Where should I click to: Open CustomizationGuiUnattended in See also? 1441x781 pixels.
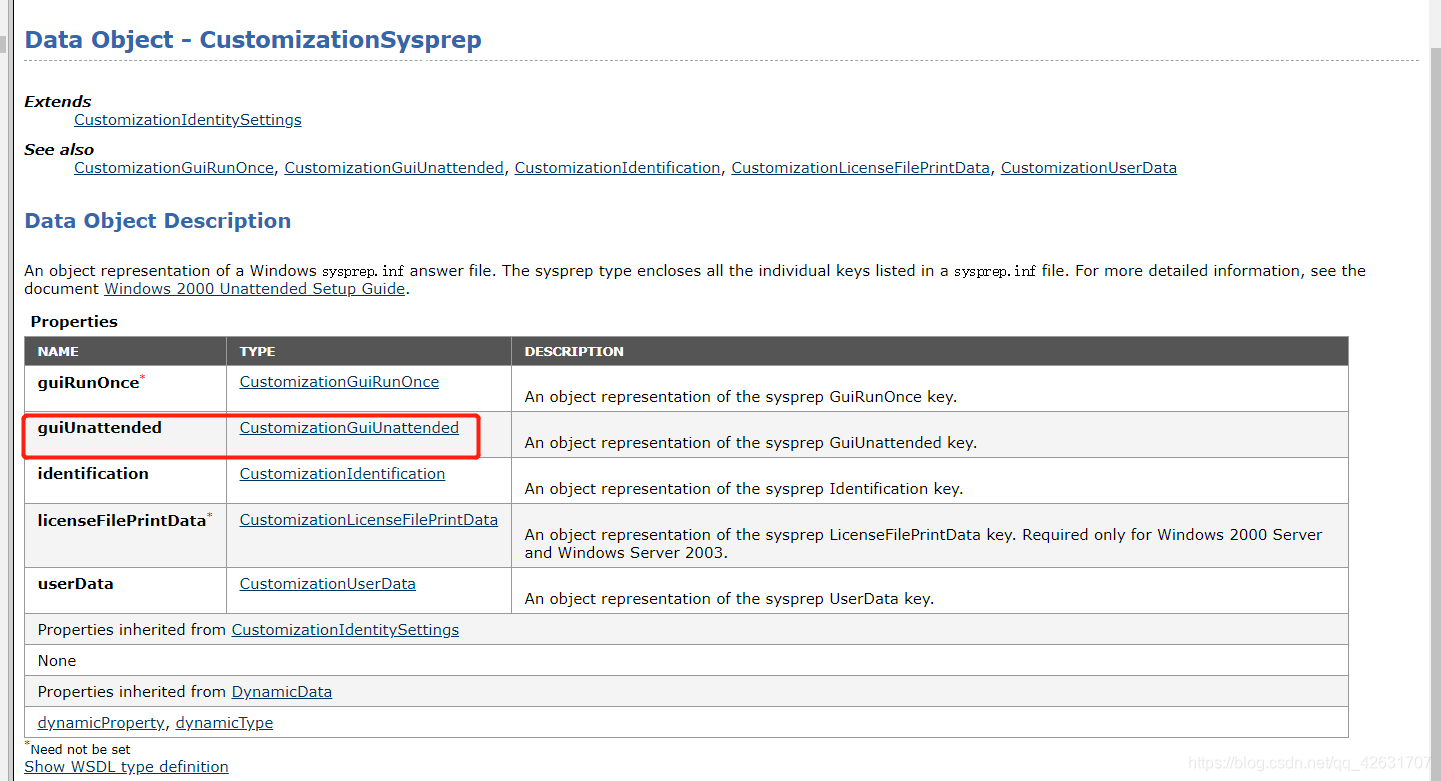click(x=394, y=168)
